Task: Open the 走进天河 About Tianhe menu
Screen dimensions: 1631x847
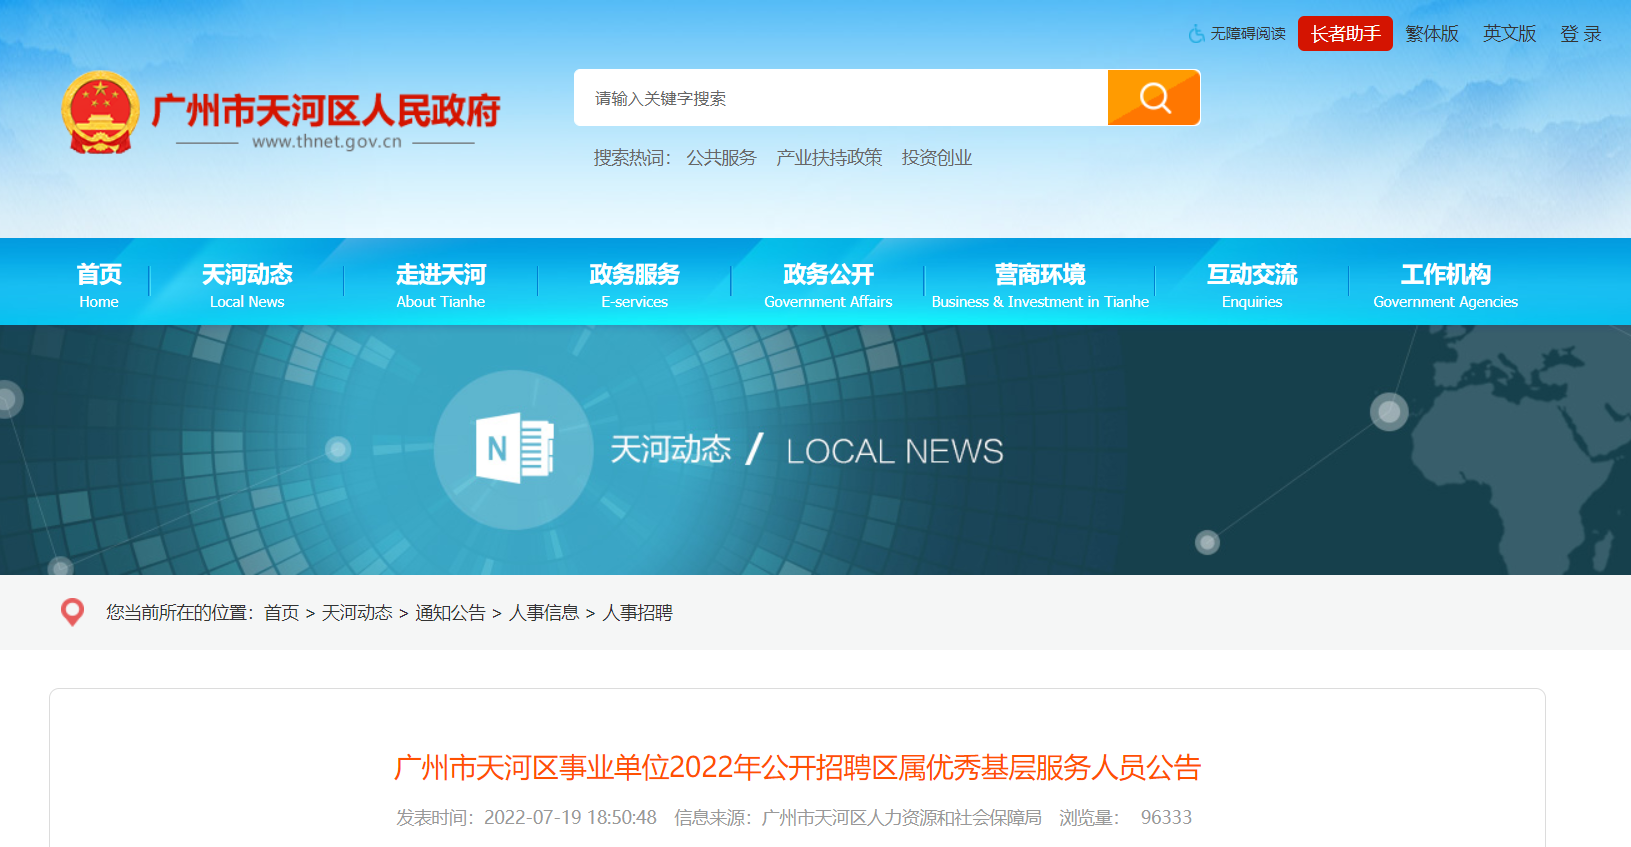Action: 441,285
